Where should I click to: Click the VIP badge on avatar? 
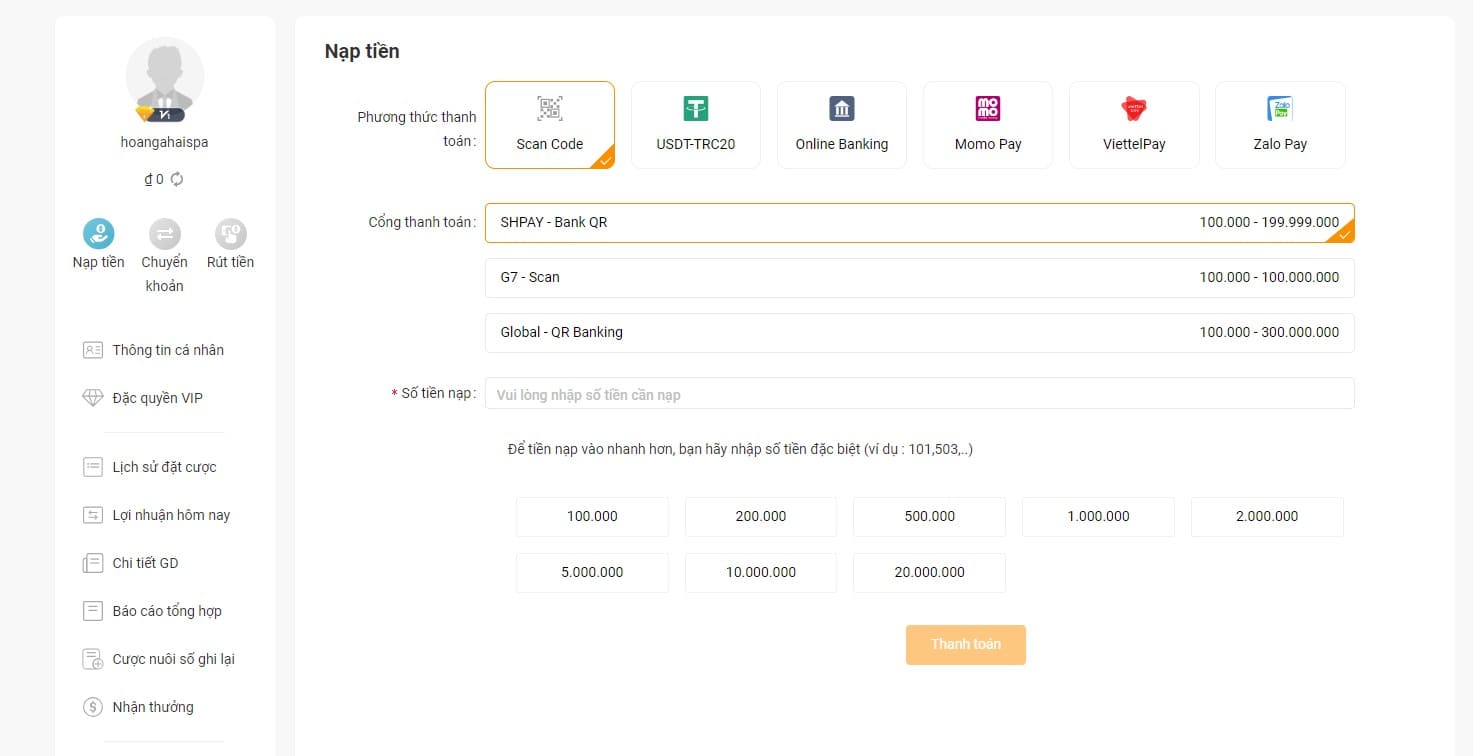(161, 113)
